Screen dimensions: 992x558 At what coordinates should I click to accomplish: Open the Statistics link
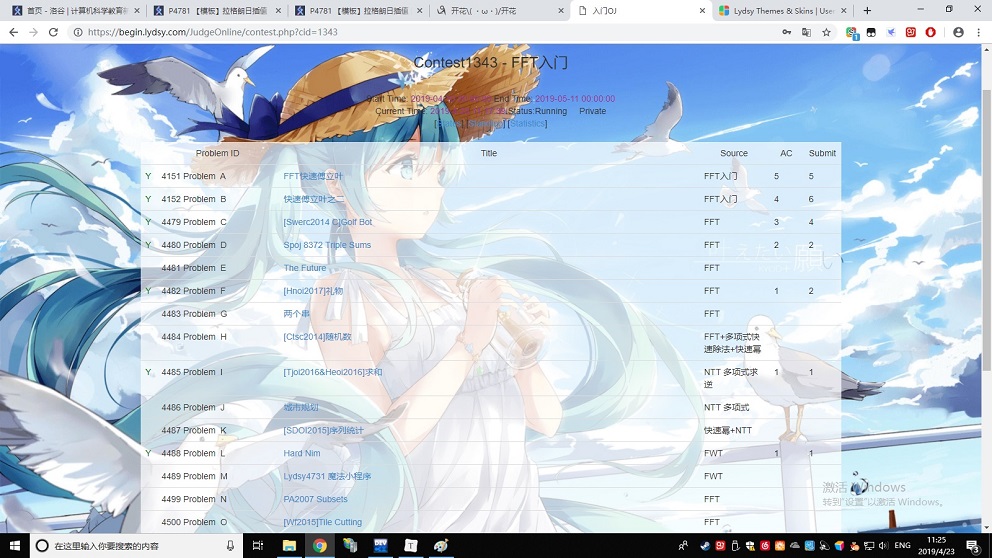pyautogui.click(x=528, y=123)
